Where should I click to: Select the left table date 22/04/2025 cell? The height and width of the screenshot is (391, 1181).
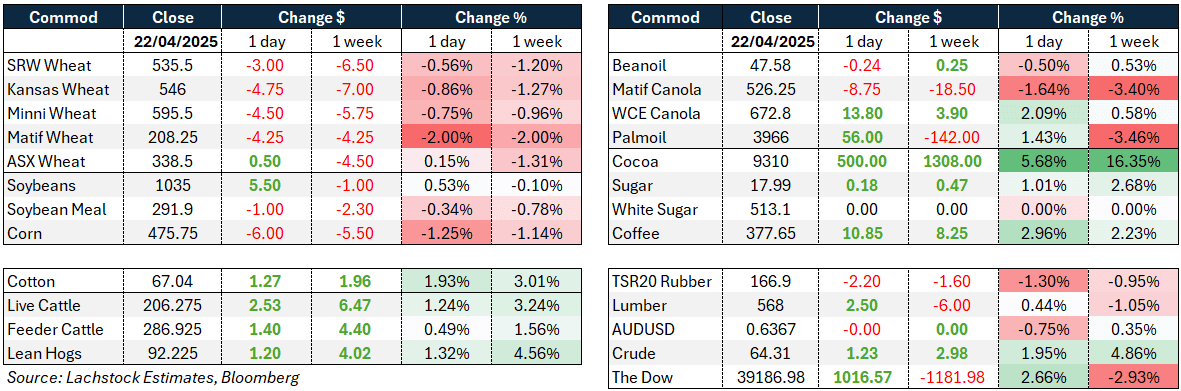(172, 41)
